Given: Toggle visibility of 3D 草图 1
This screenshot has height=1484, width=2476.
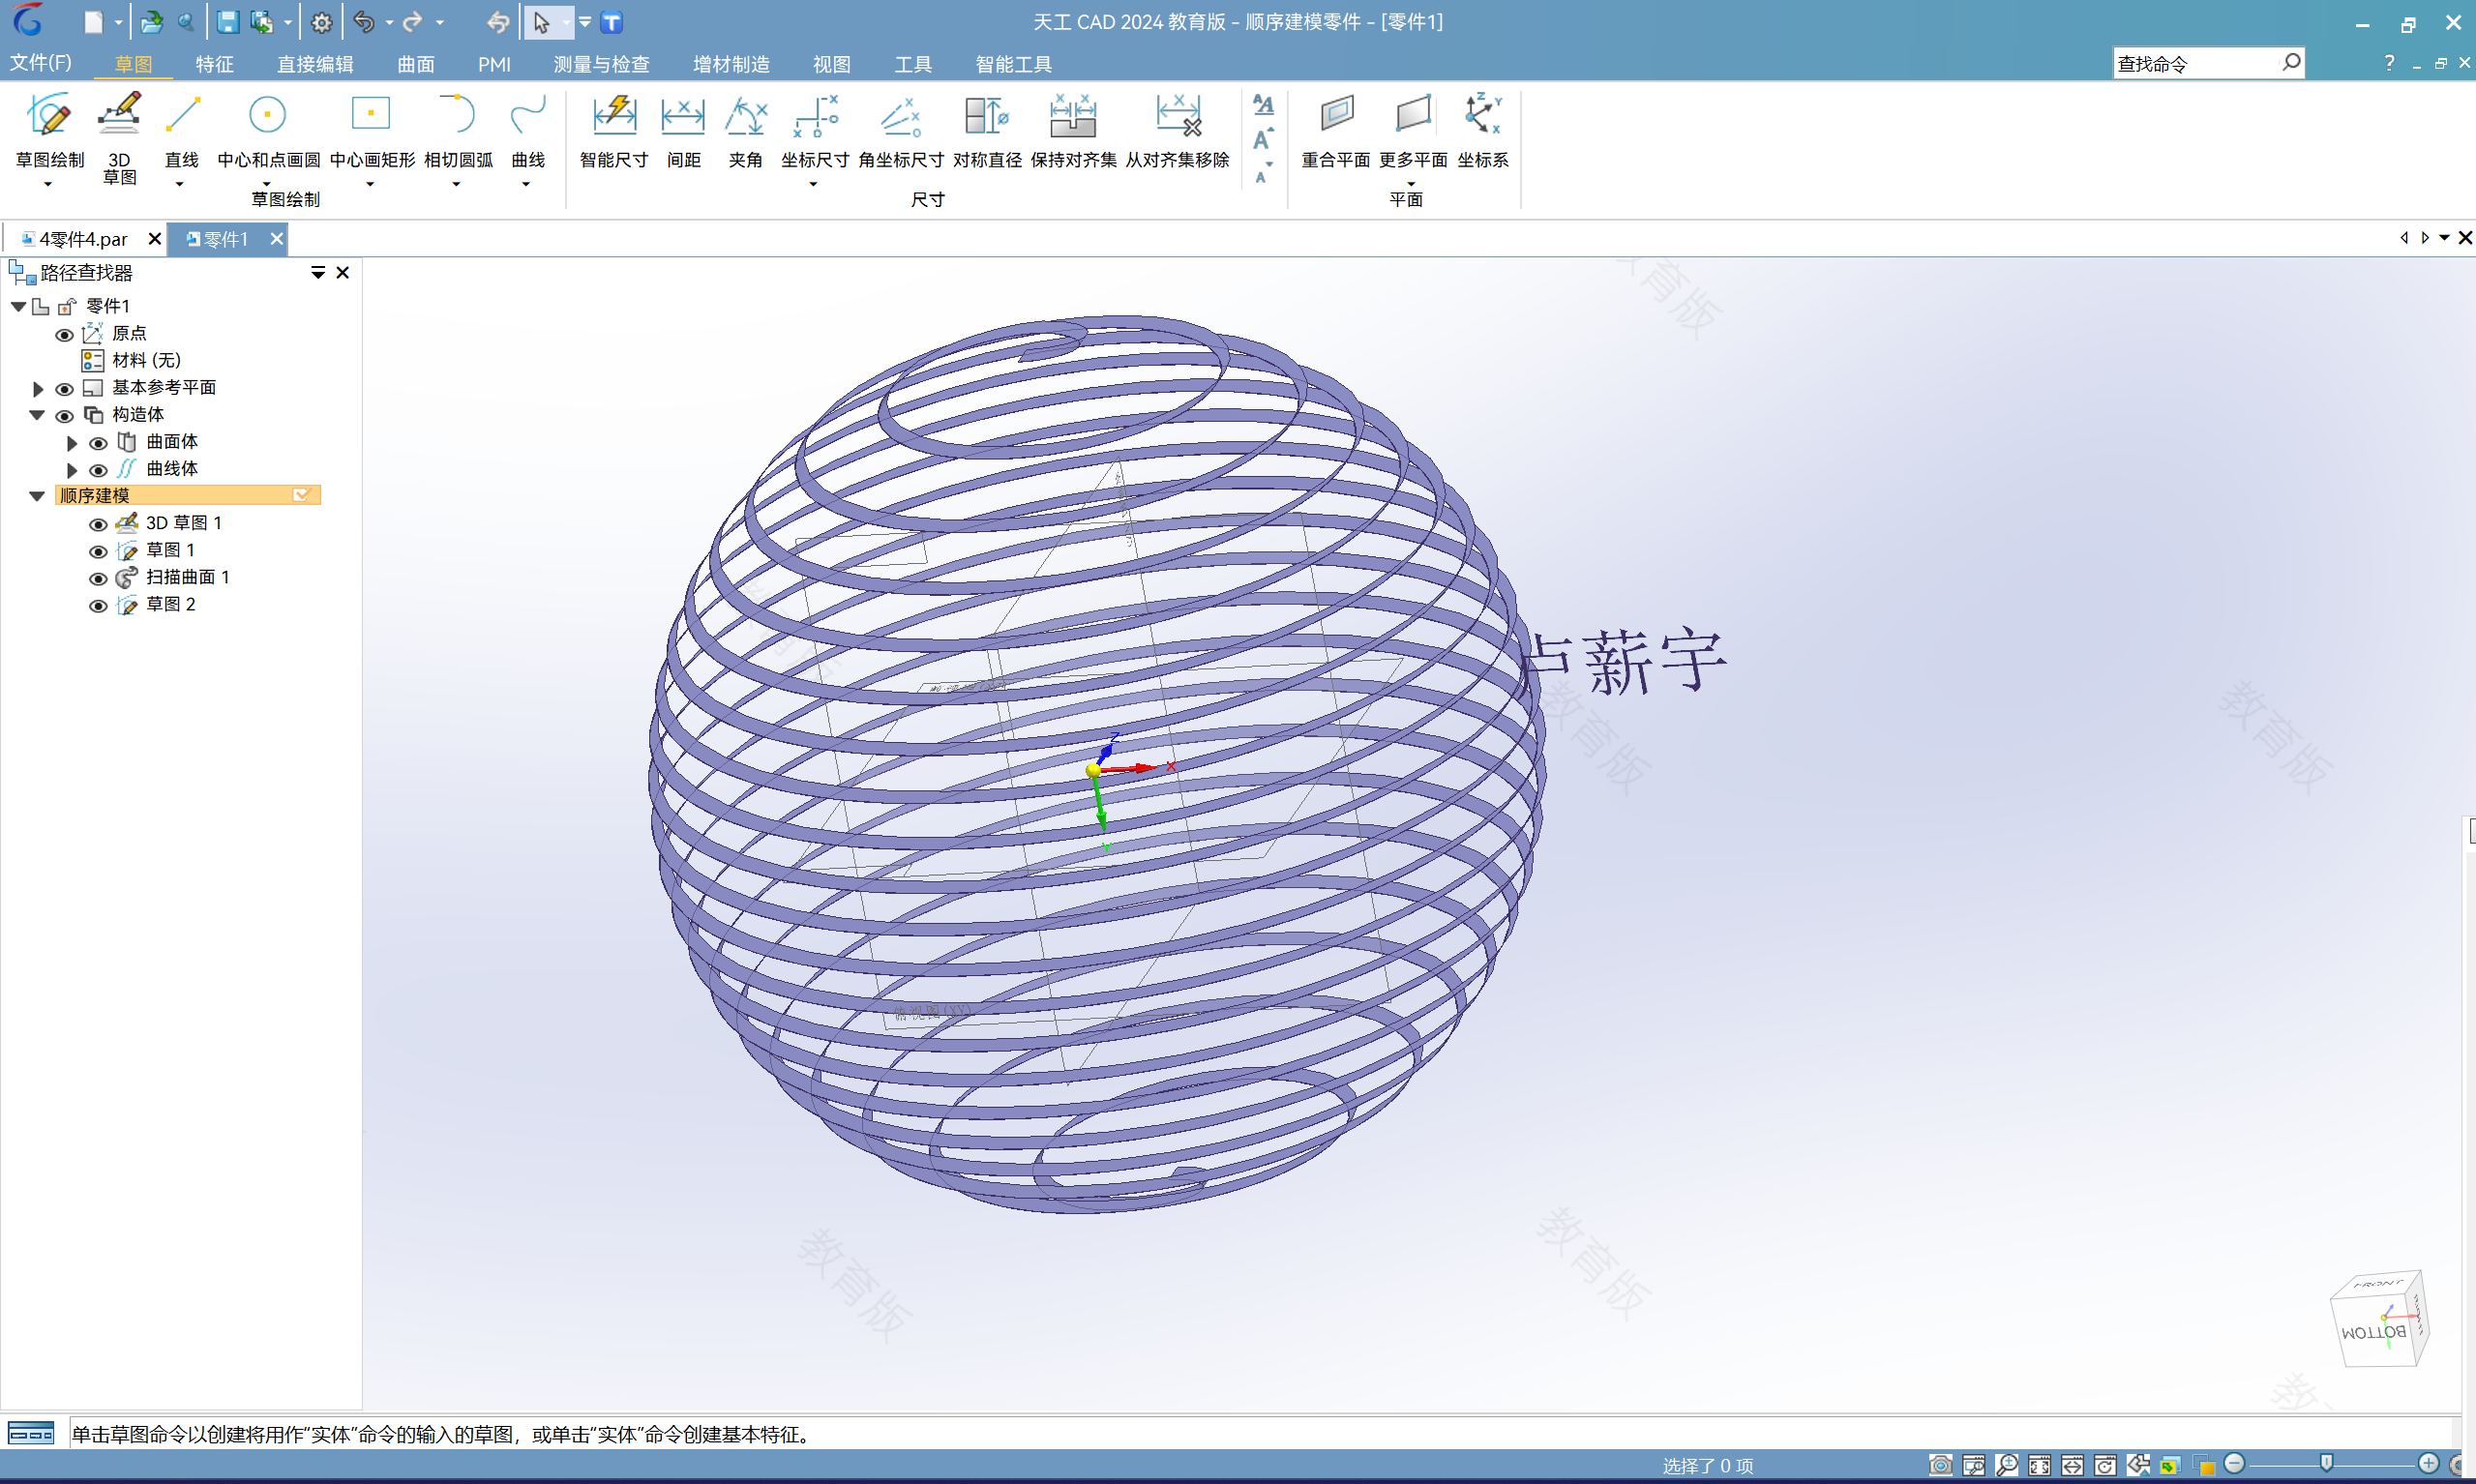Looking at the screenshot, I should [98, 524].
